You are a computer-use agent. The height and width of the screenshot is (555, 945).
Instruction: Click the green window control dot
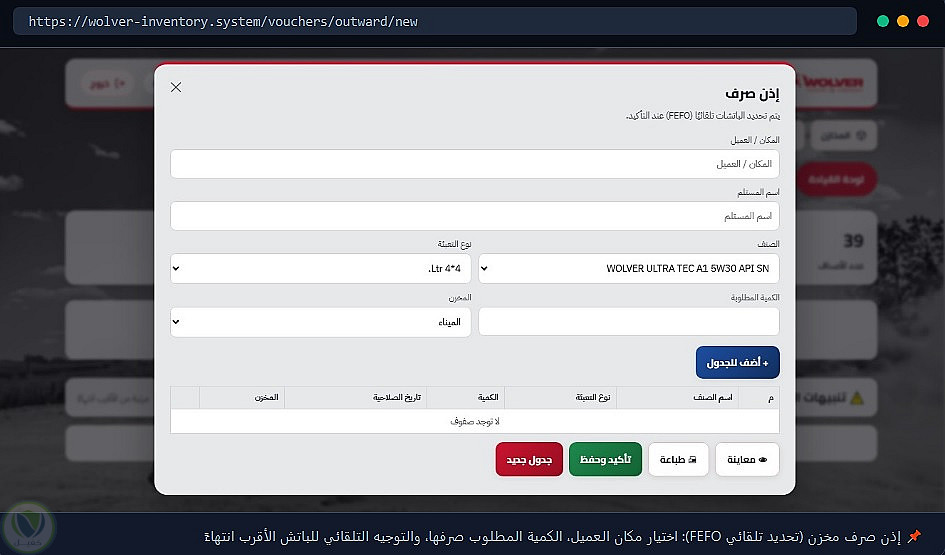click(x=883, y=21)
